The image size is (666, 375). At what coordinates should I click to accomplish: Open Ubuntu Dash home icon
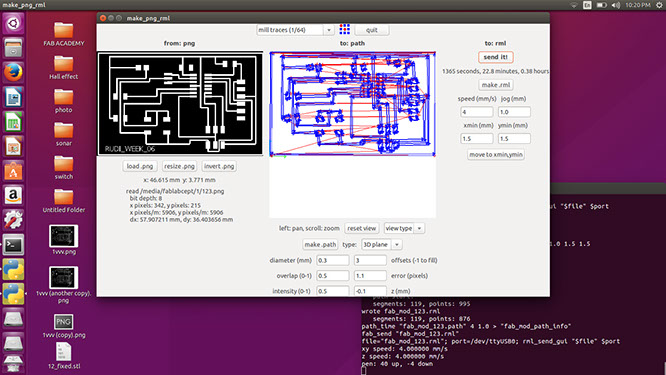coord(13,23)
